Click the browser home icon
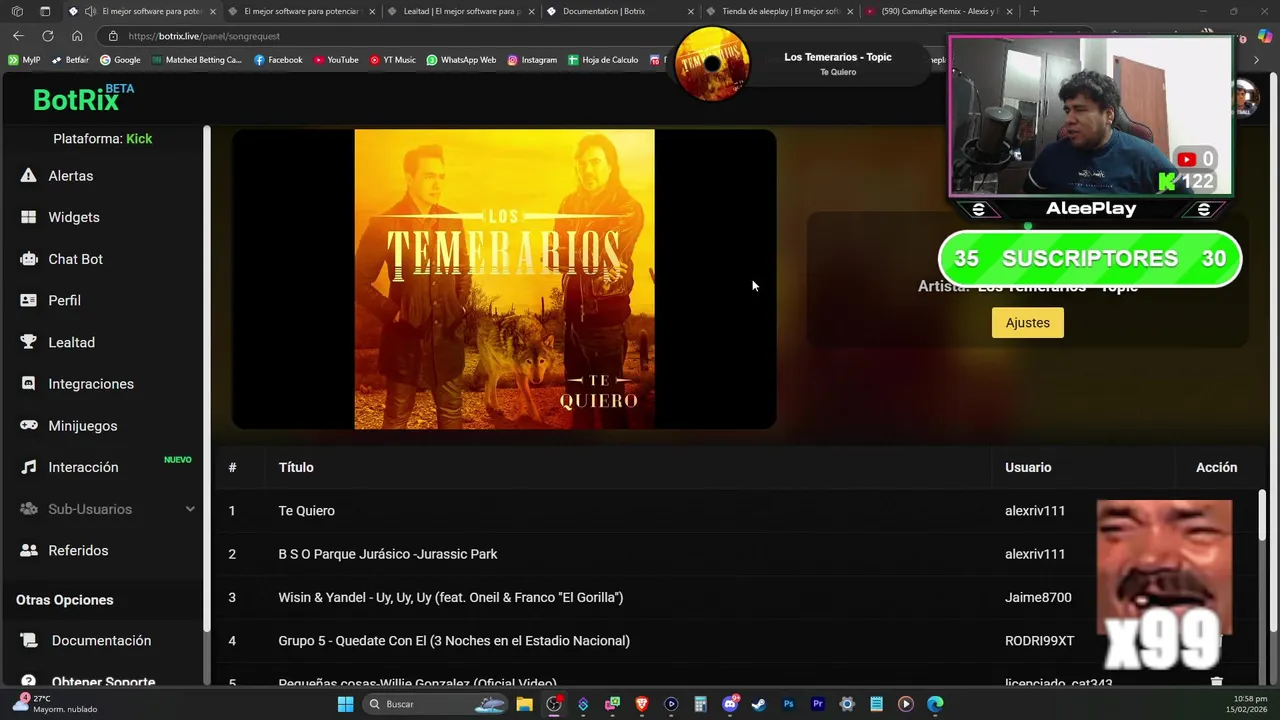Screen dimensions: 1280x720 (x=77, y=36)
